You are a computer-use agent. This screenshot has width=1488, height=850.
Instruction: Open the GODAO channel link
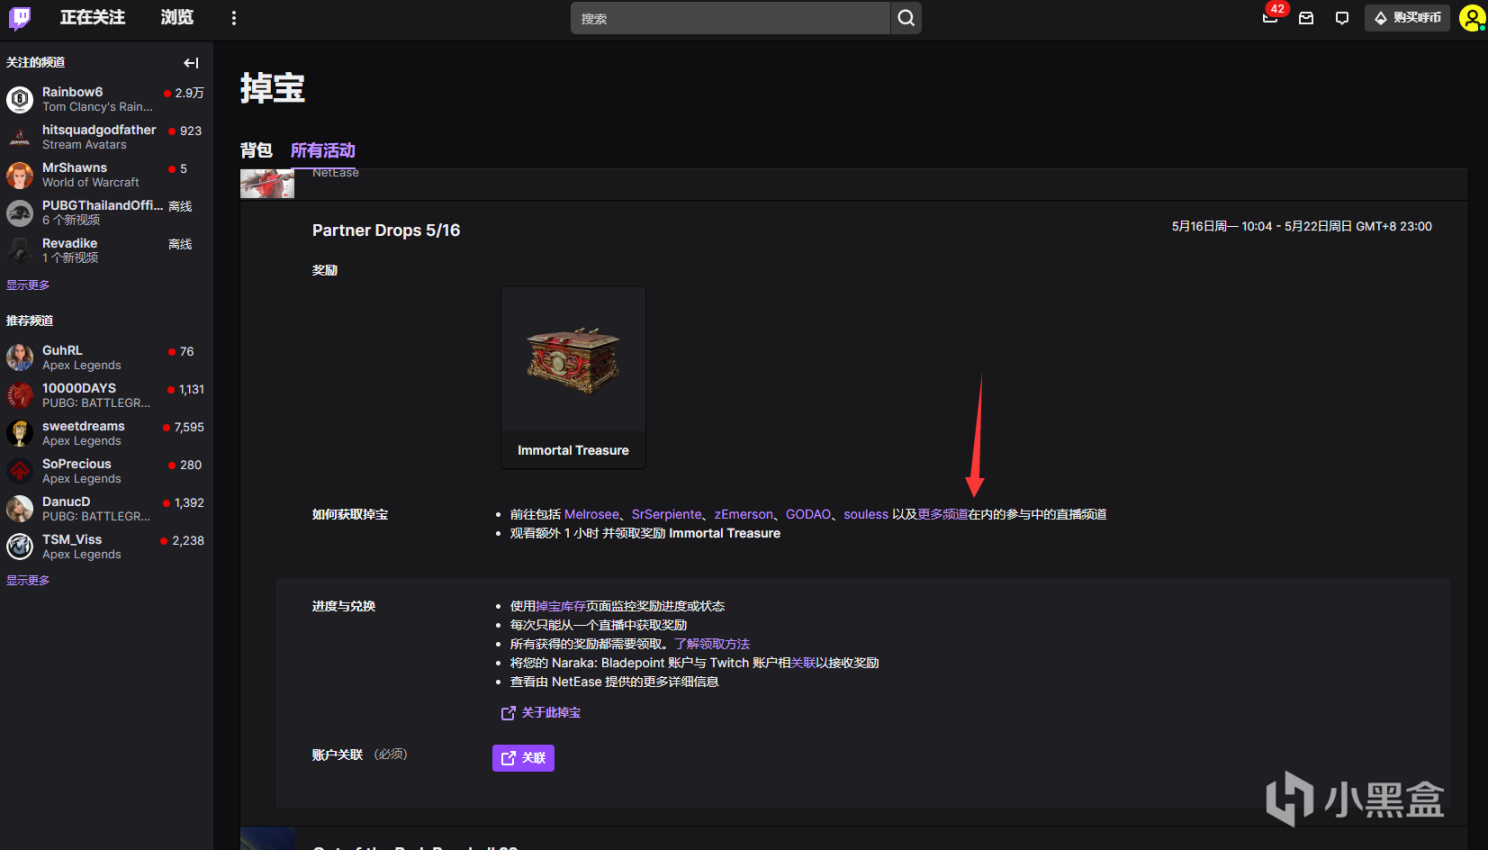[808, 515]
